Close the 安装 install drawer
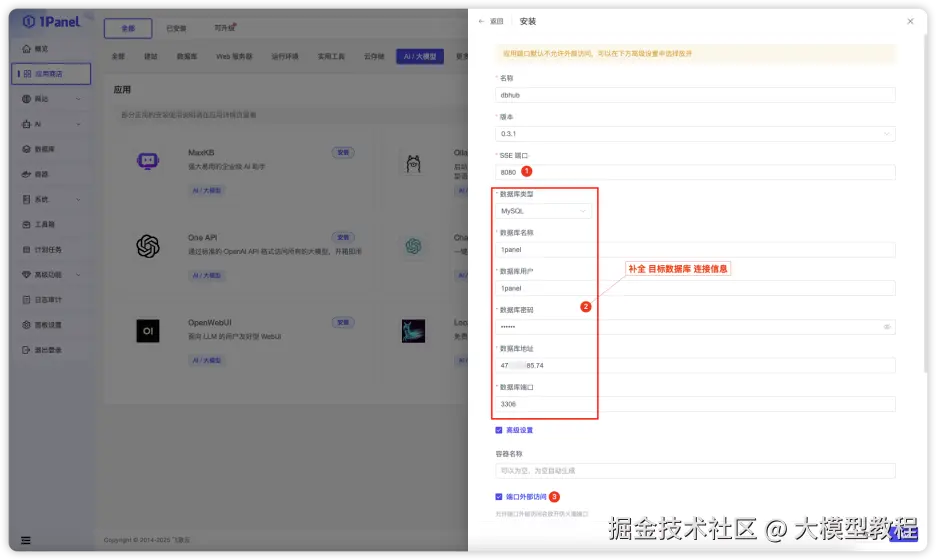 click(910, 21)
